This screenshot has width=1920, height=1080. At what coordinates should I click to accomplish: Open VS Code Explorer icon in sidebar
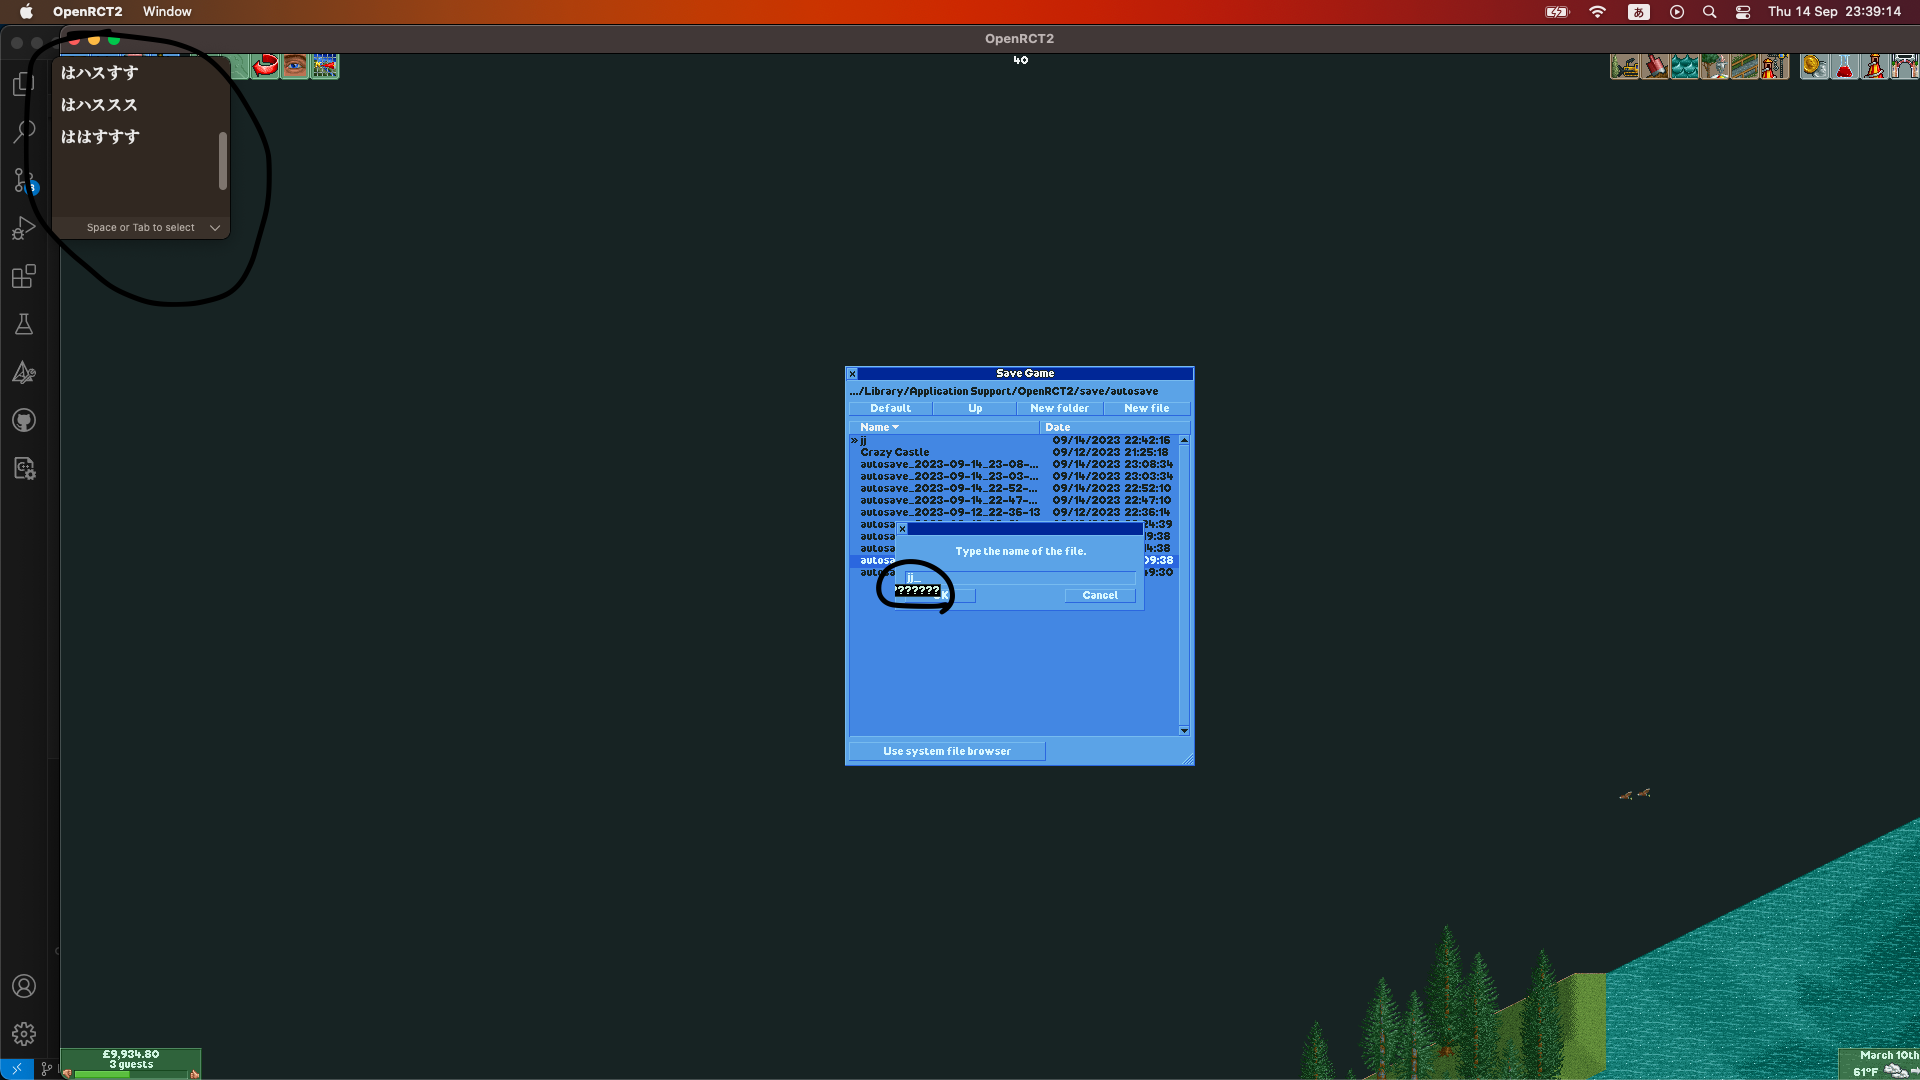pos(24,84)
